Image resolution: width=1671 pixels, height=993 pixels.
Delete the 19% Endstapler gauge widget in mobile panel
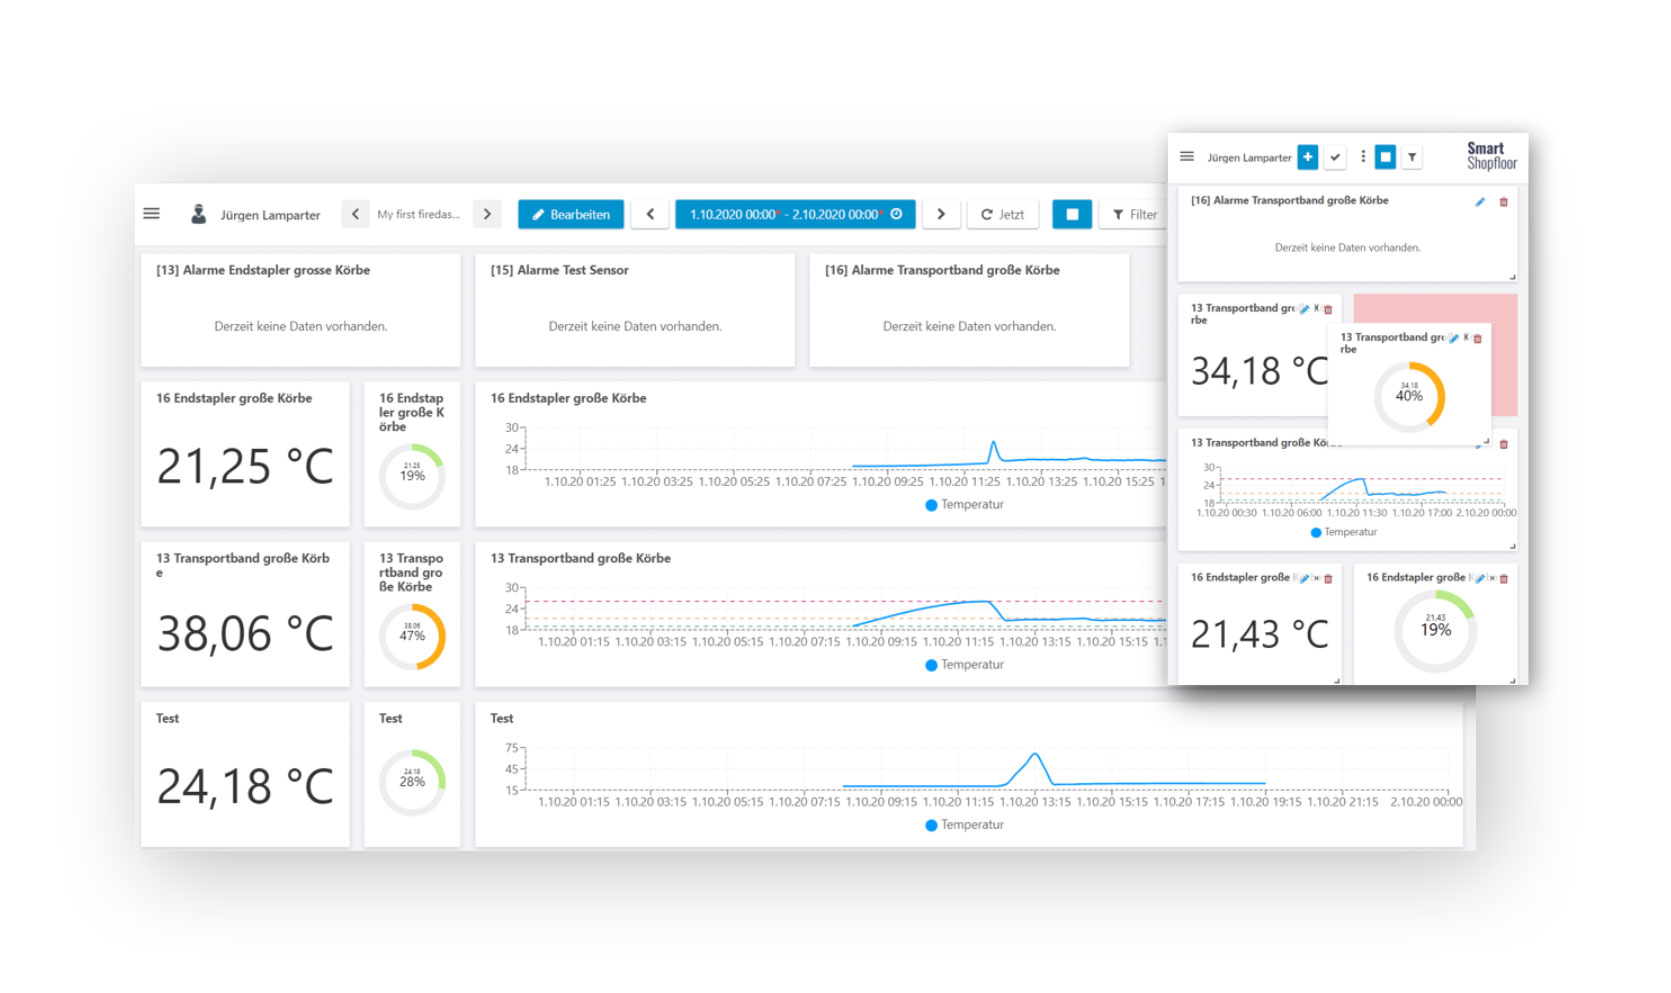(x=1503, y=578)
